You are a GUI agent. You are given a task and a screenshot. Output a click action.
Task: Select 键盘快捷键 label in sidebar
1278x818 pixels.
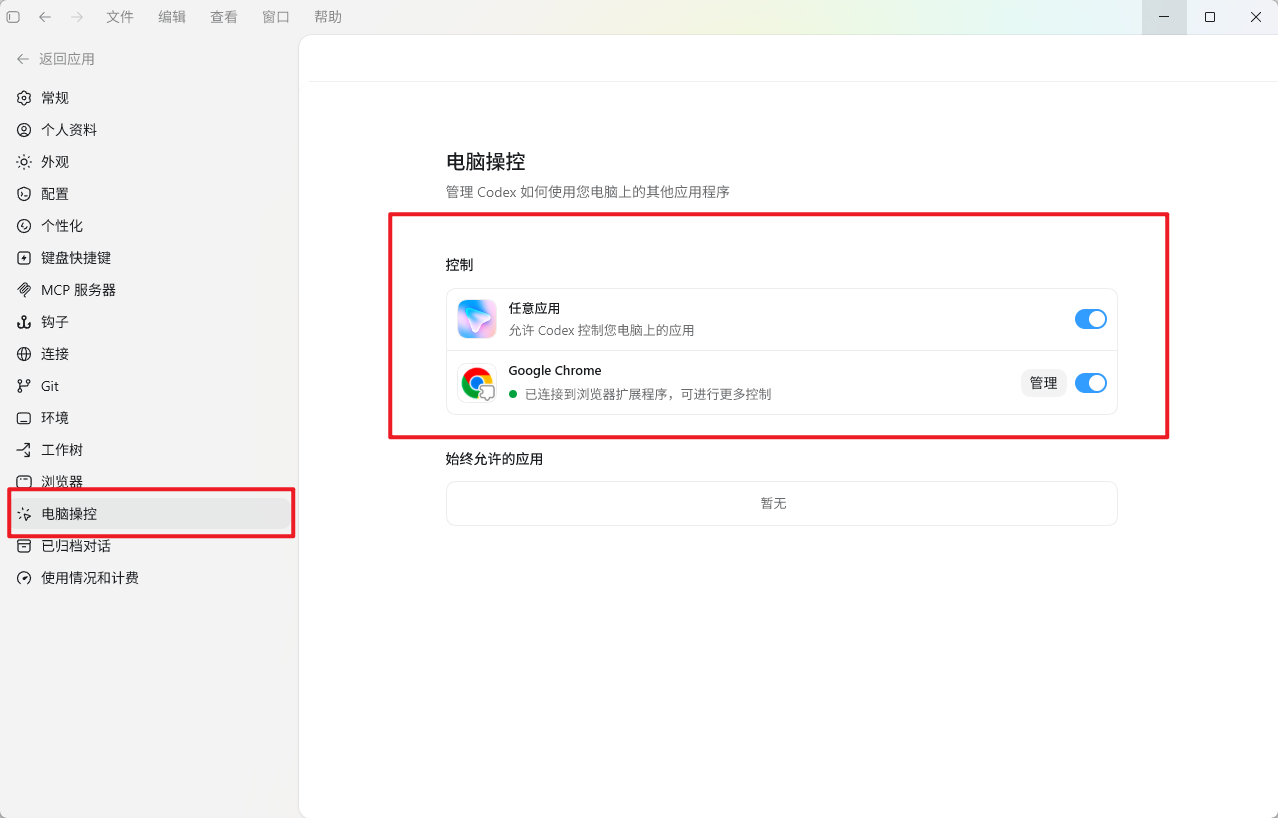coord(76,258)
